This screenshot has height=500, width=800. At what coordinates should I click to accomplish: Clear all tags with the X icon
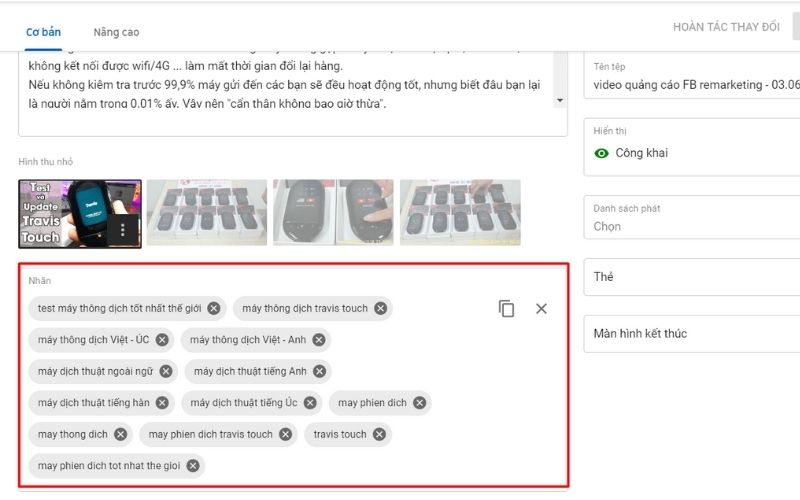tap(541, 309)
